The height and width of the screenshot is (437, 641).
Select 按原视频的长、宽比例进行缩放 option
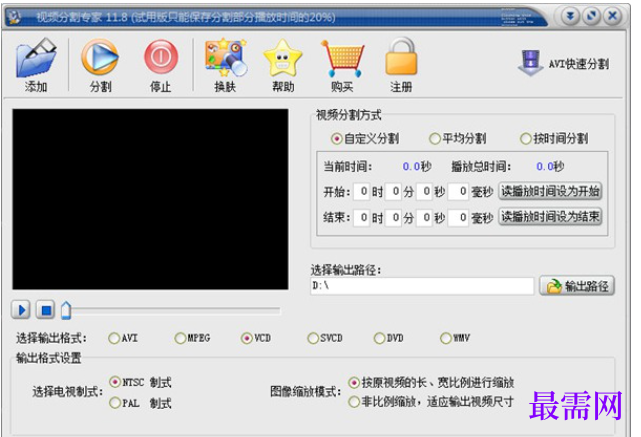pyautogui.click(x=431, y=382)
